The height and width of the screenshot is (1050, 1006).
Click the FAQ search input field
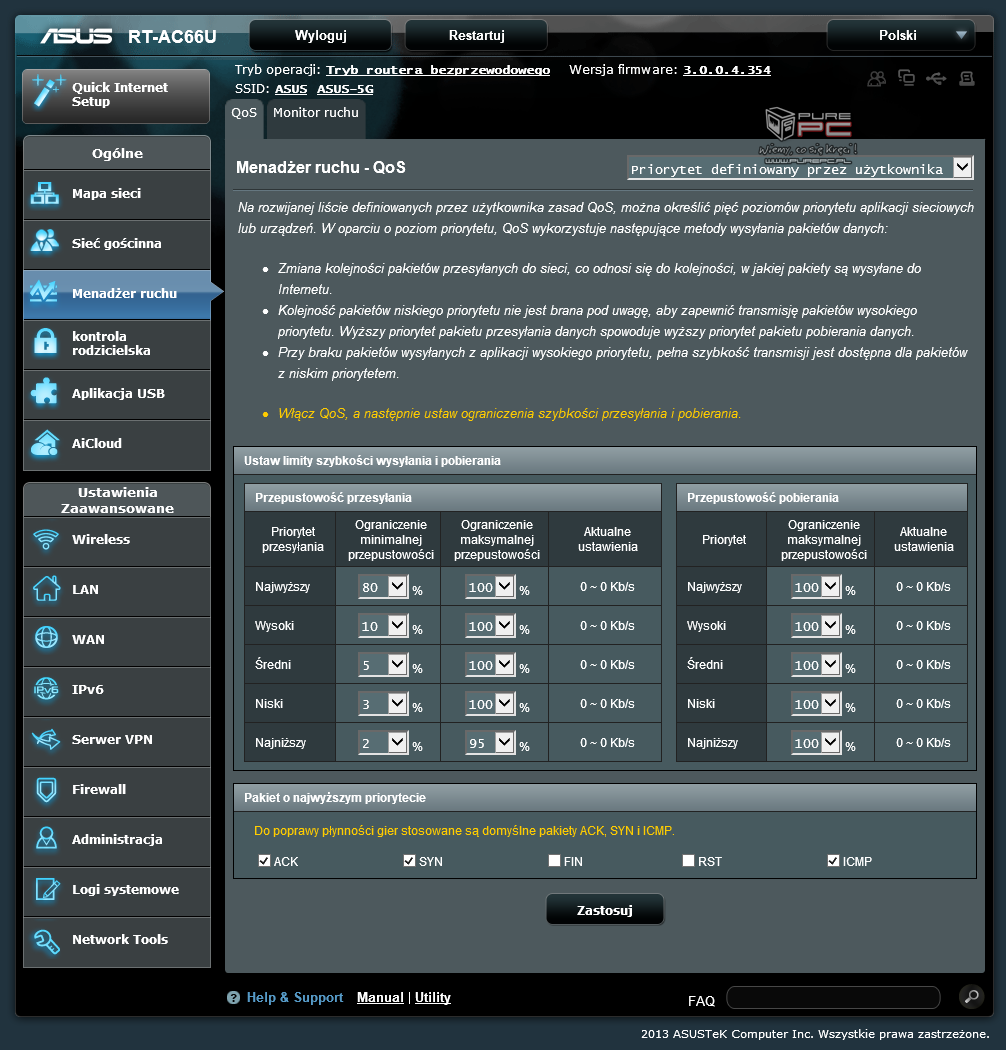tap(833, 997)
